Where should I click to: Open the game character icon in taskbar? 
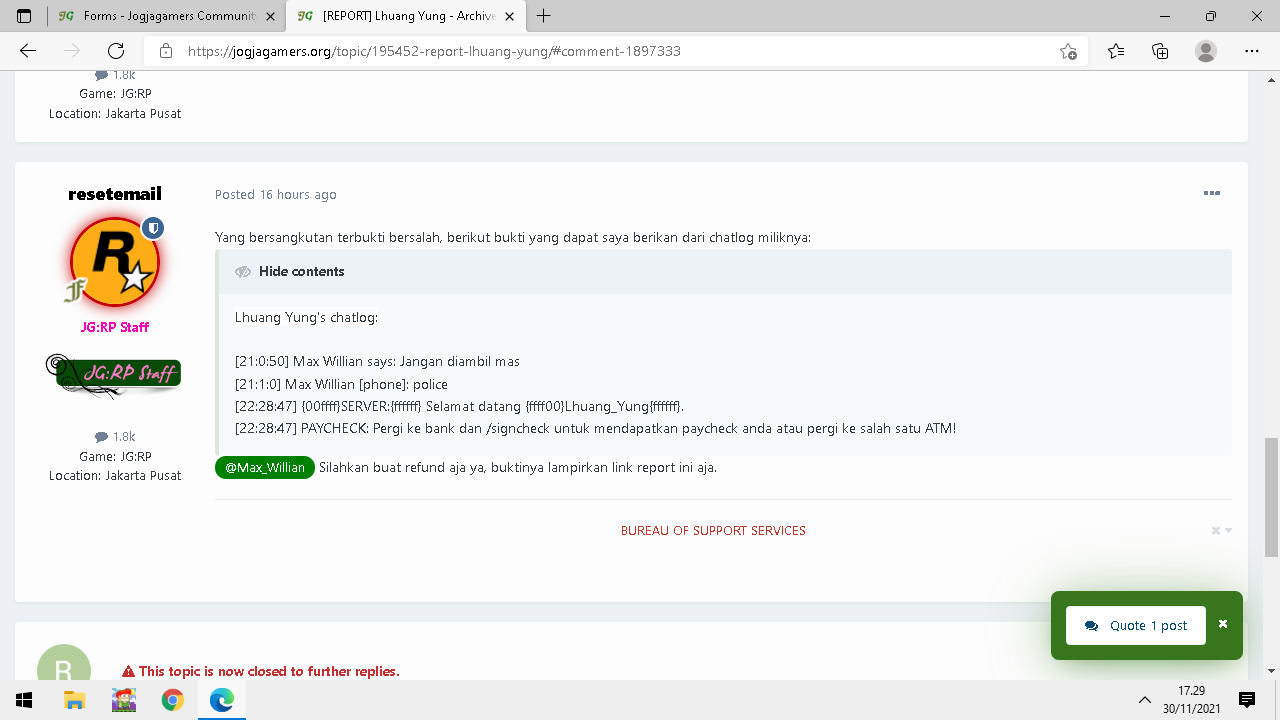pos(123,700)
